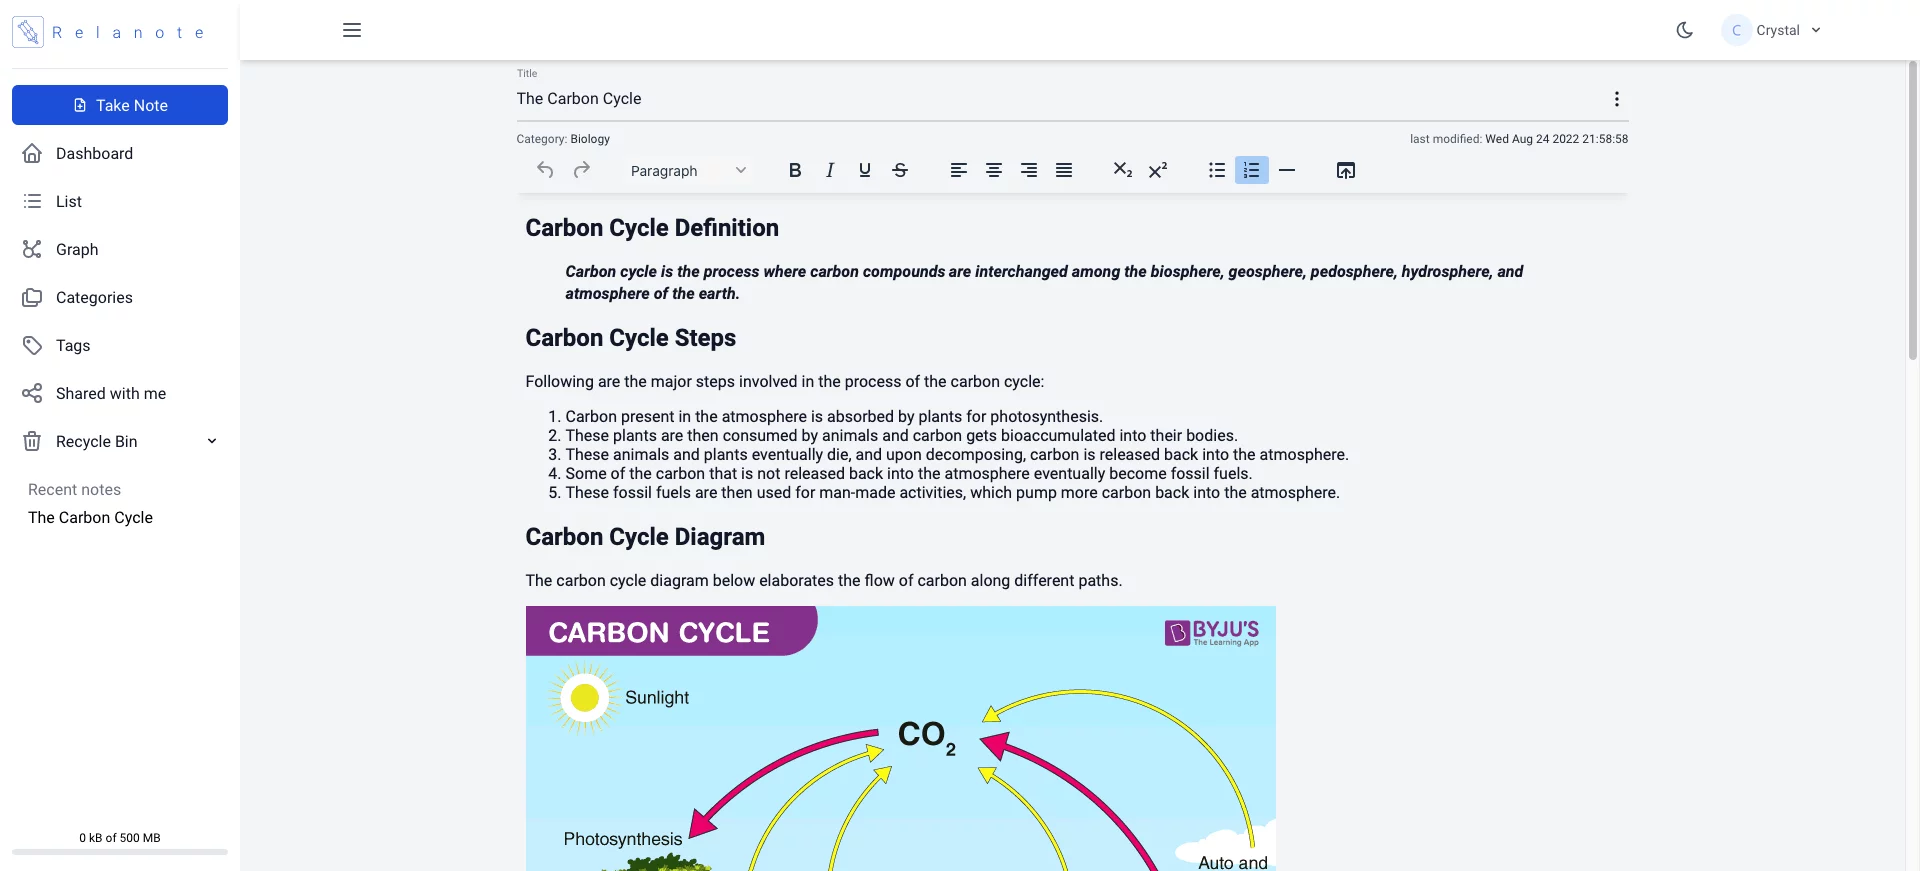
Task: Click the Carbon Cycle Diagram heading
Action: pos(645,537)
